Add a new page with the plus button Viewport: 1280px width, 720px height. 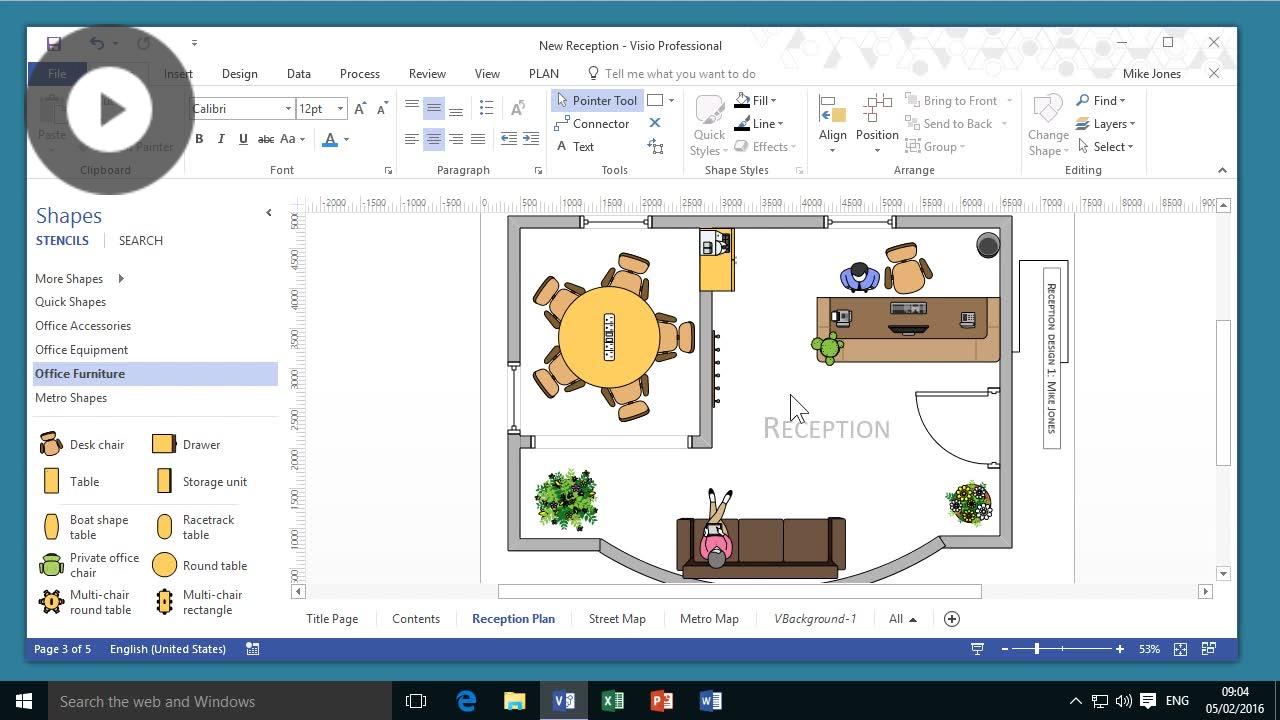[x=951, y=618]
